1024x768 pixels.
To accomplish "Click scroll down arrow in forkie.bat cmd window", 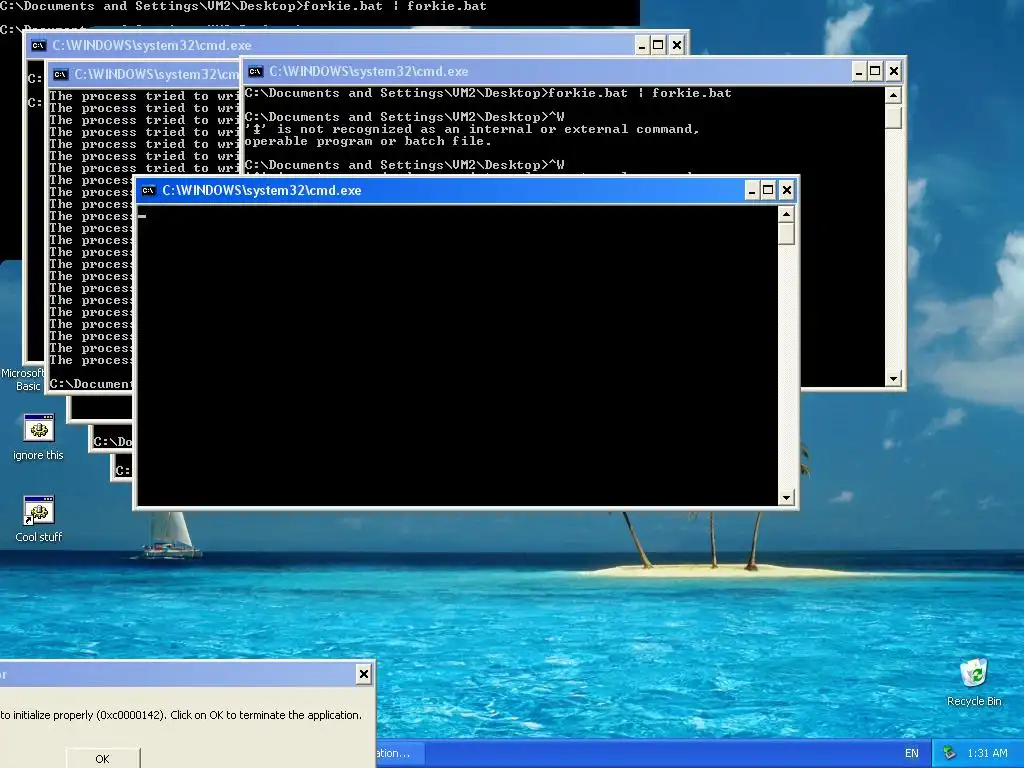I will pyautogui.click(x=893, y=379).
